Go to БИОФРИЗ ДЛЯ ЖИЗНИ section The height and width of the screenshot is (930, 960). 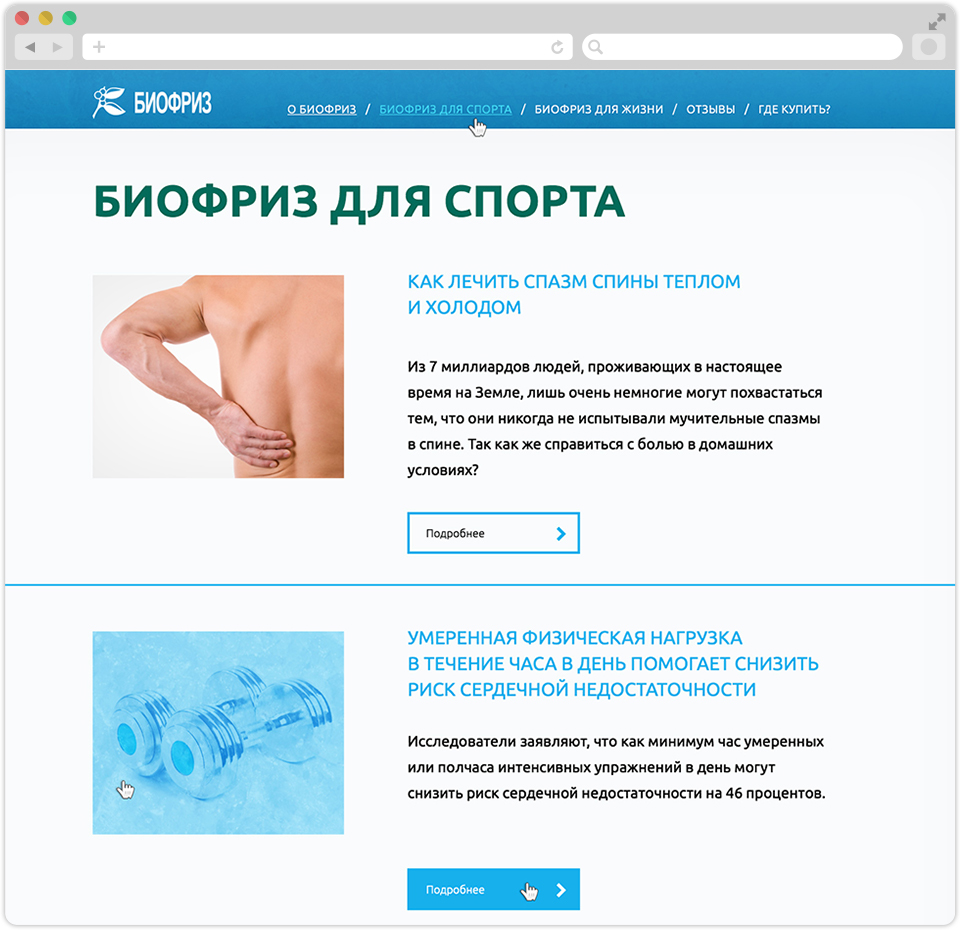click(599, 109)
